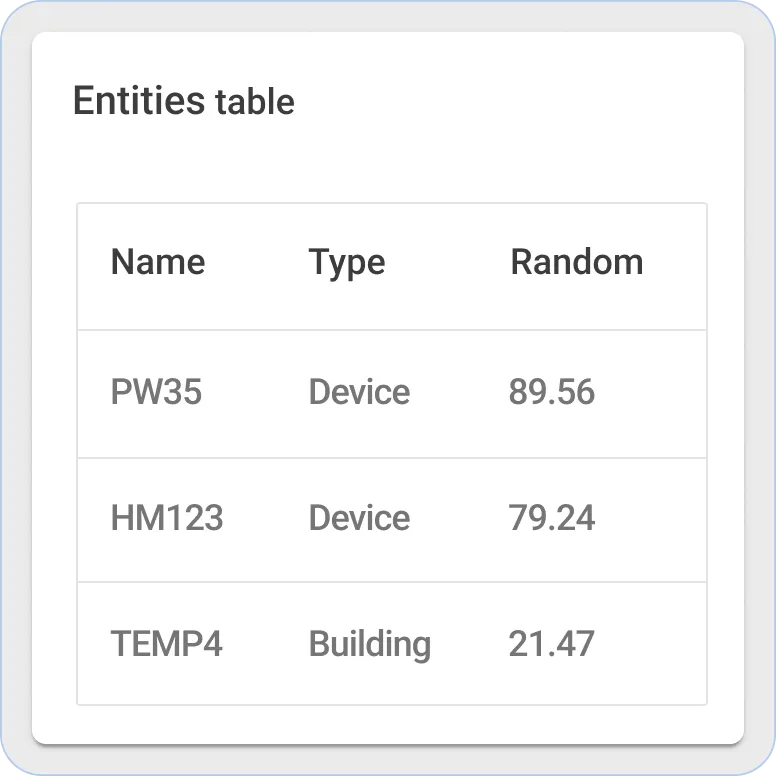Click the small word table in title
The image size is (776, 776).
(255, 102)
